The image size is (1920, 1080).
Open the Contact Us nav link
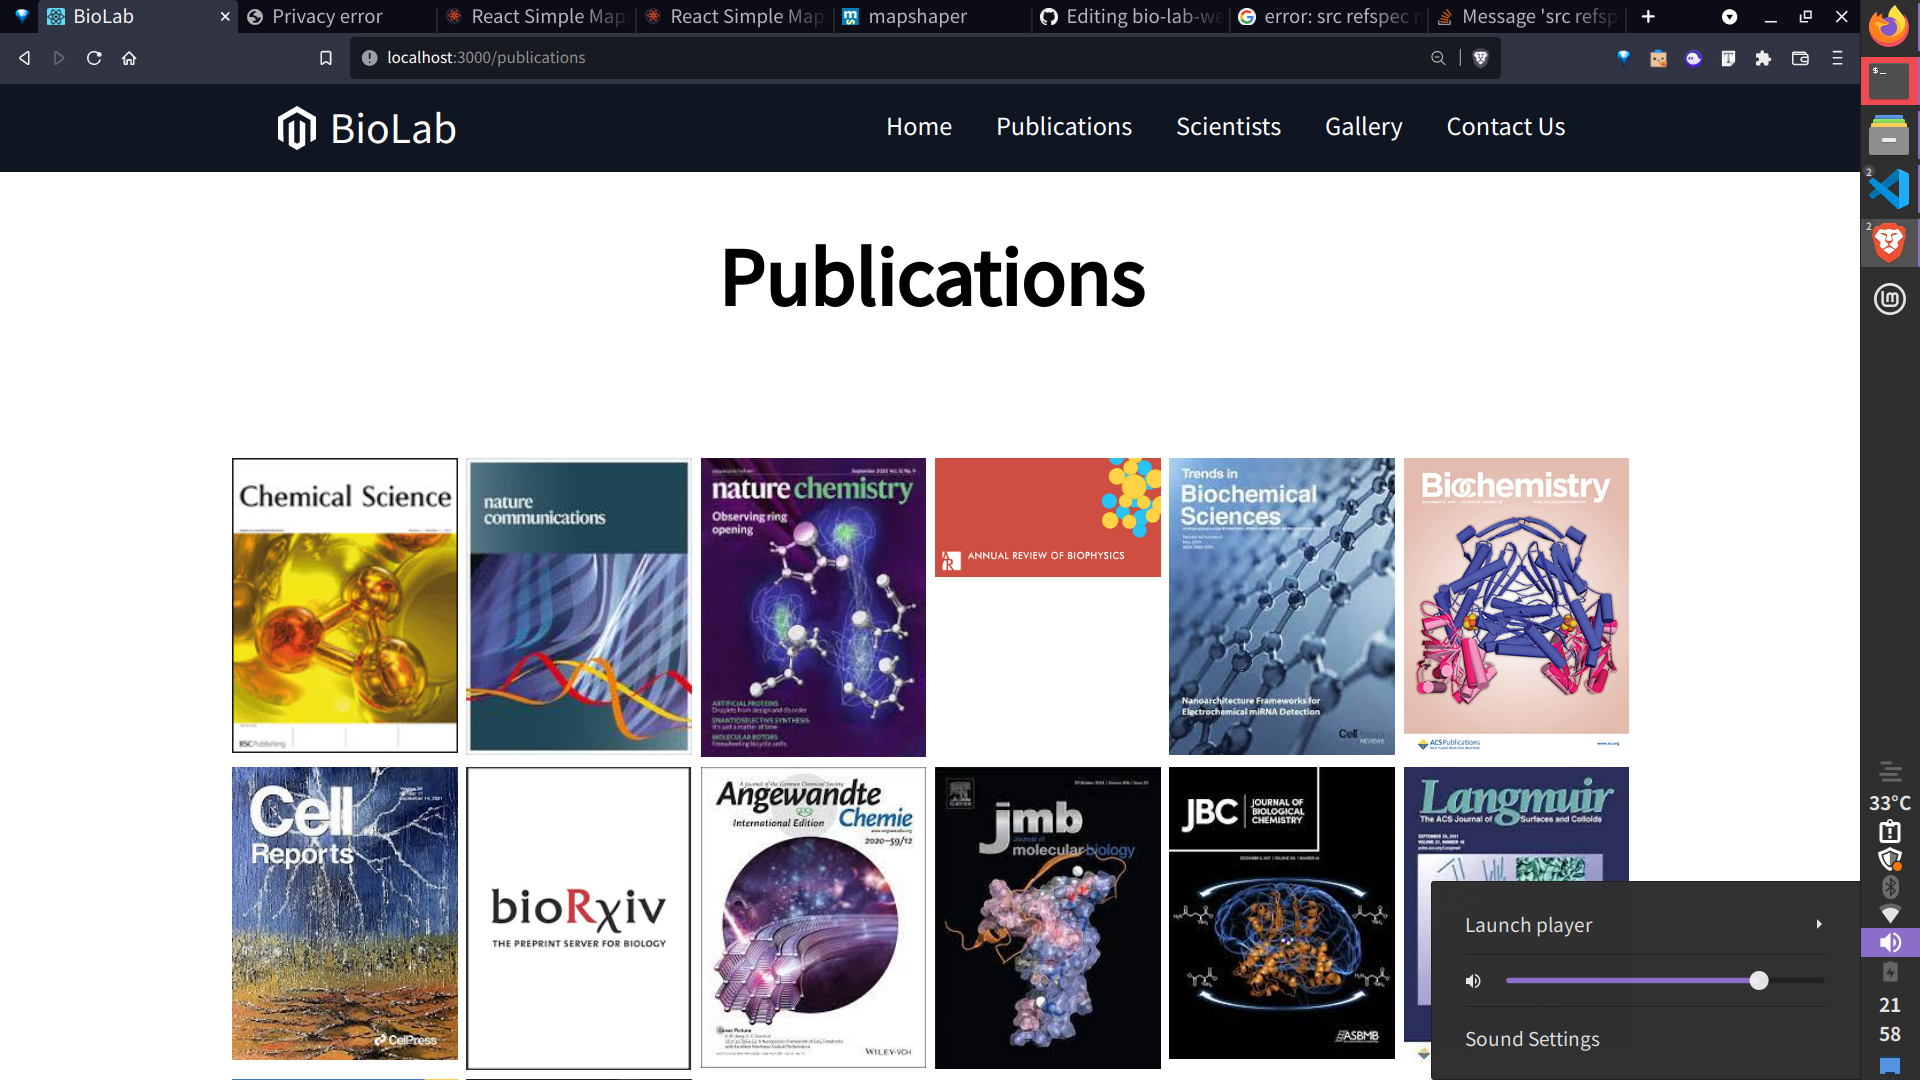pos(1505,127)
